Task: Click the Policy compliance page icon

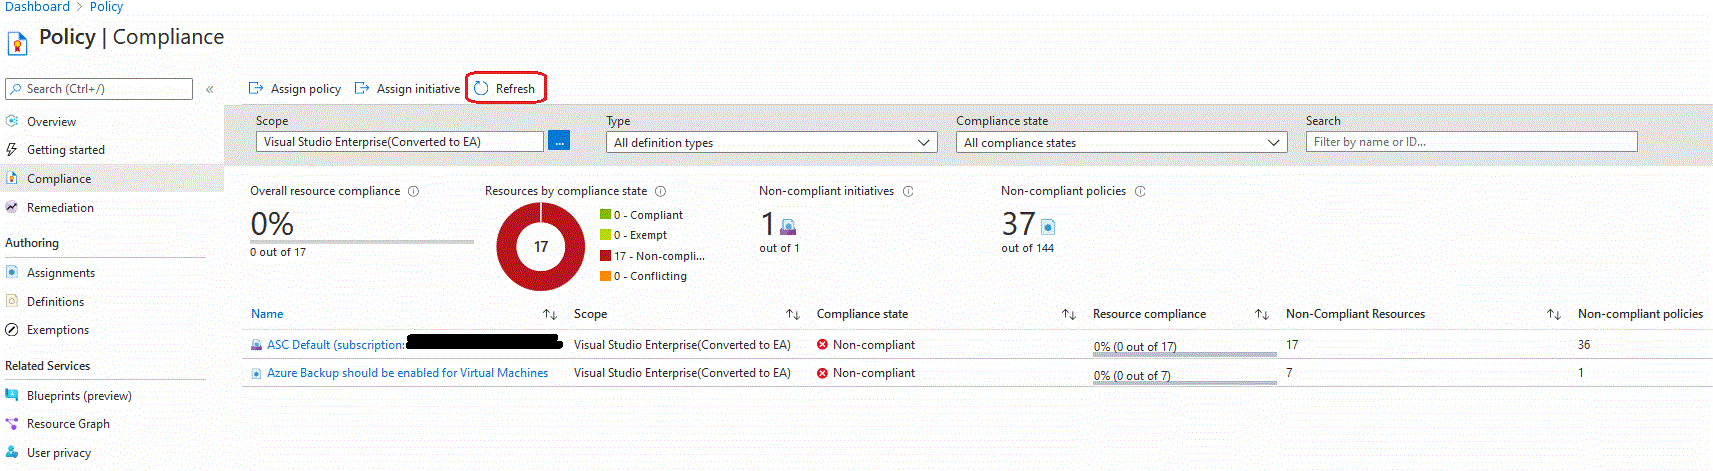Action: (x=17, y=44)
